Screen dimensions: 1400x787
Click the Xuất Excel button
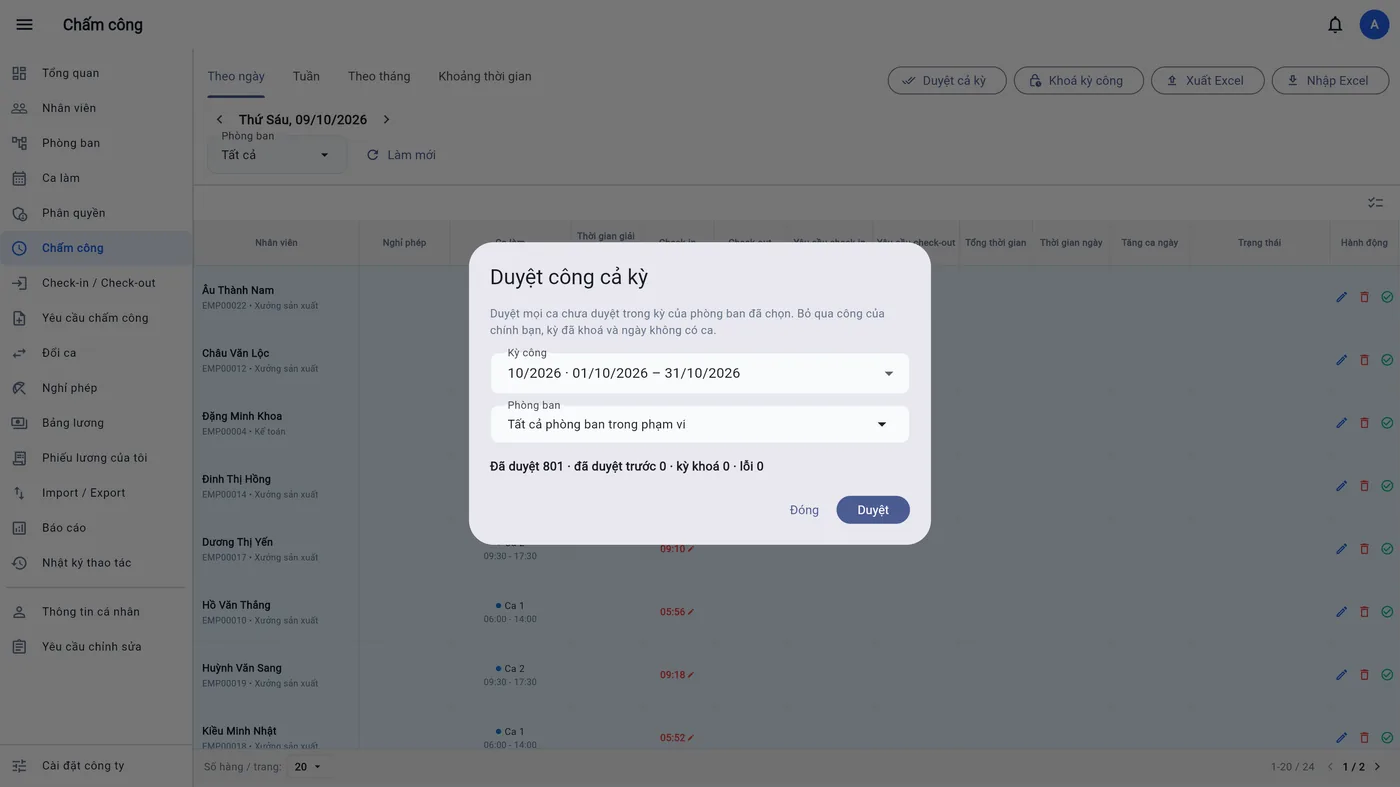[1208, 81]
